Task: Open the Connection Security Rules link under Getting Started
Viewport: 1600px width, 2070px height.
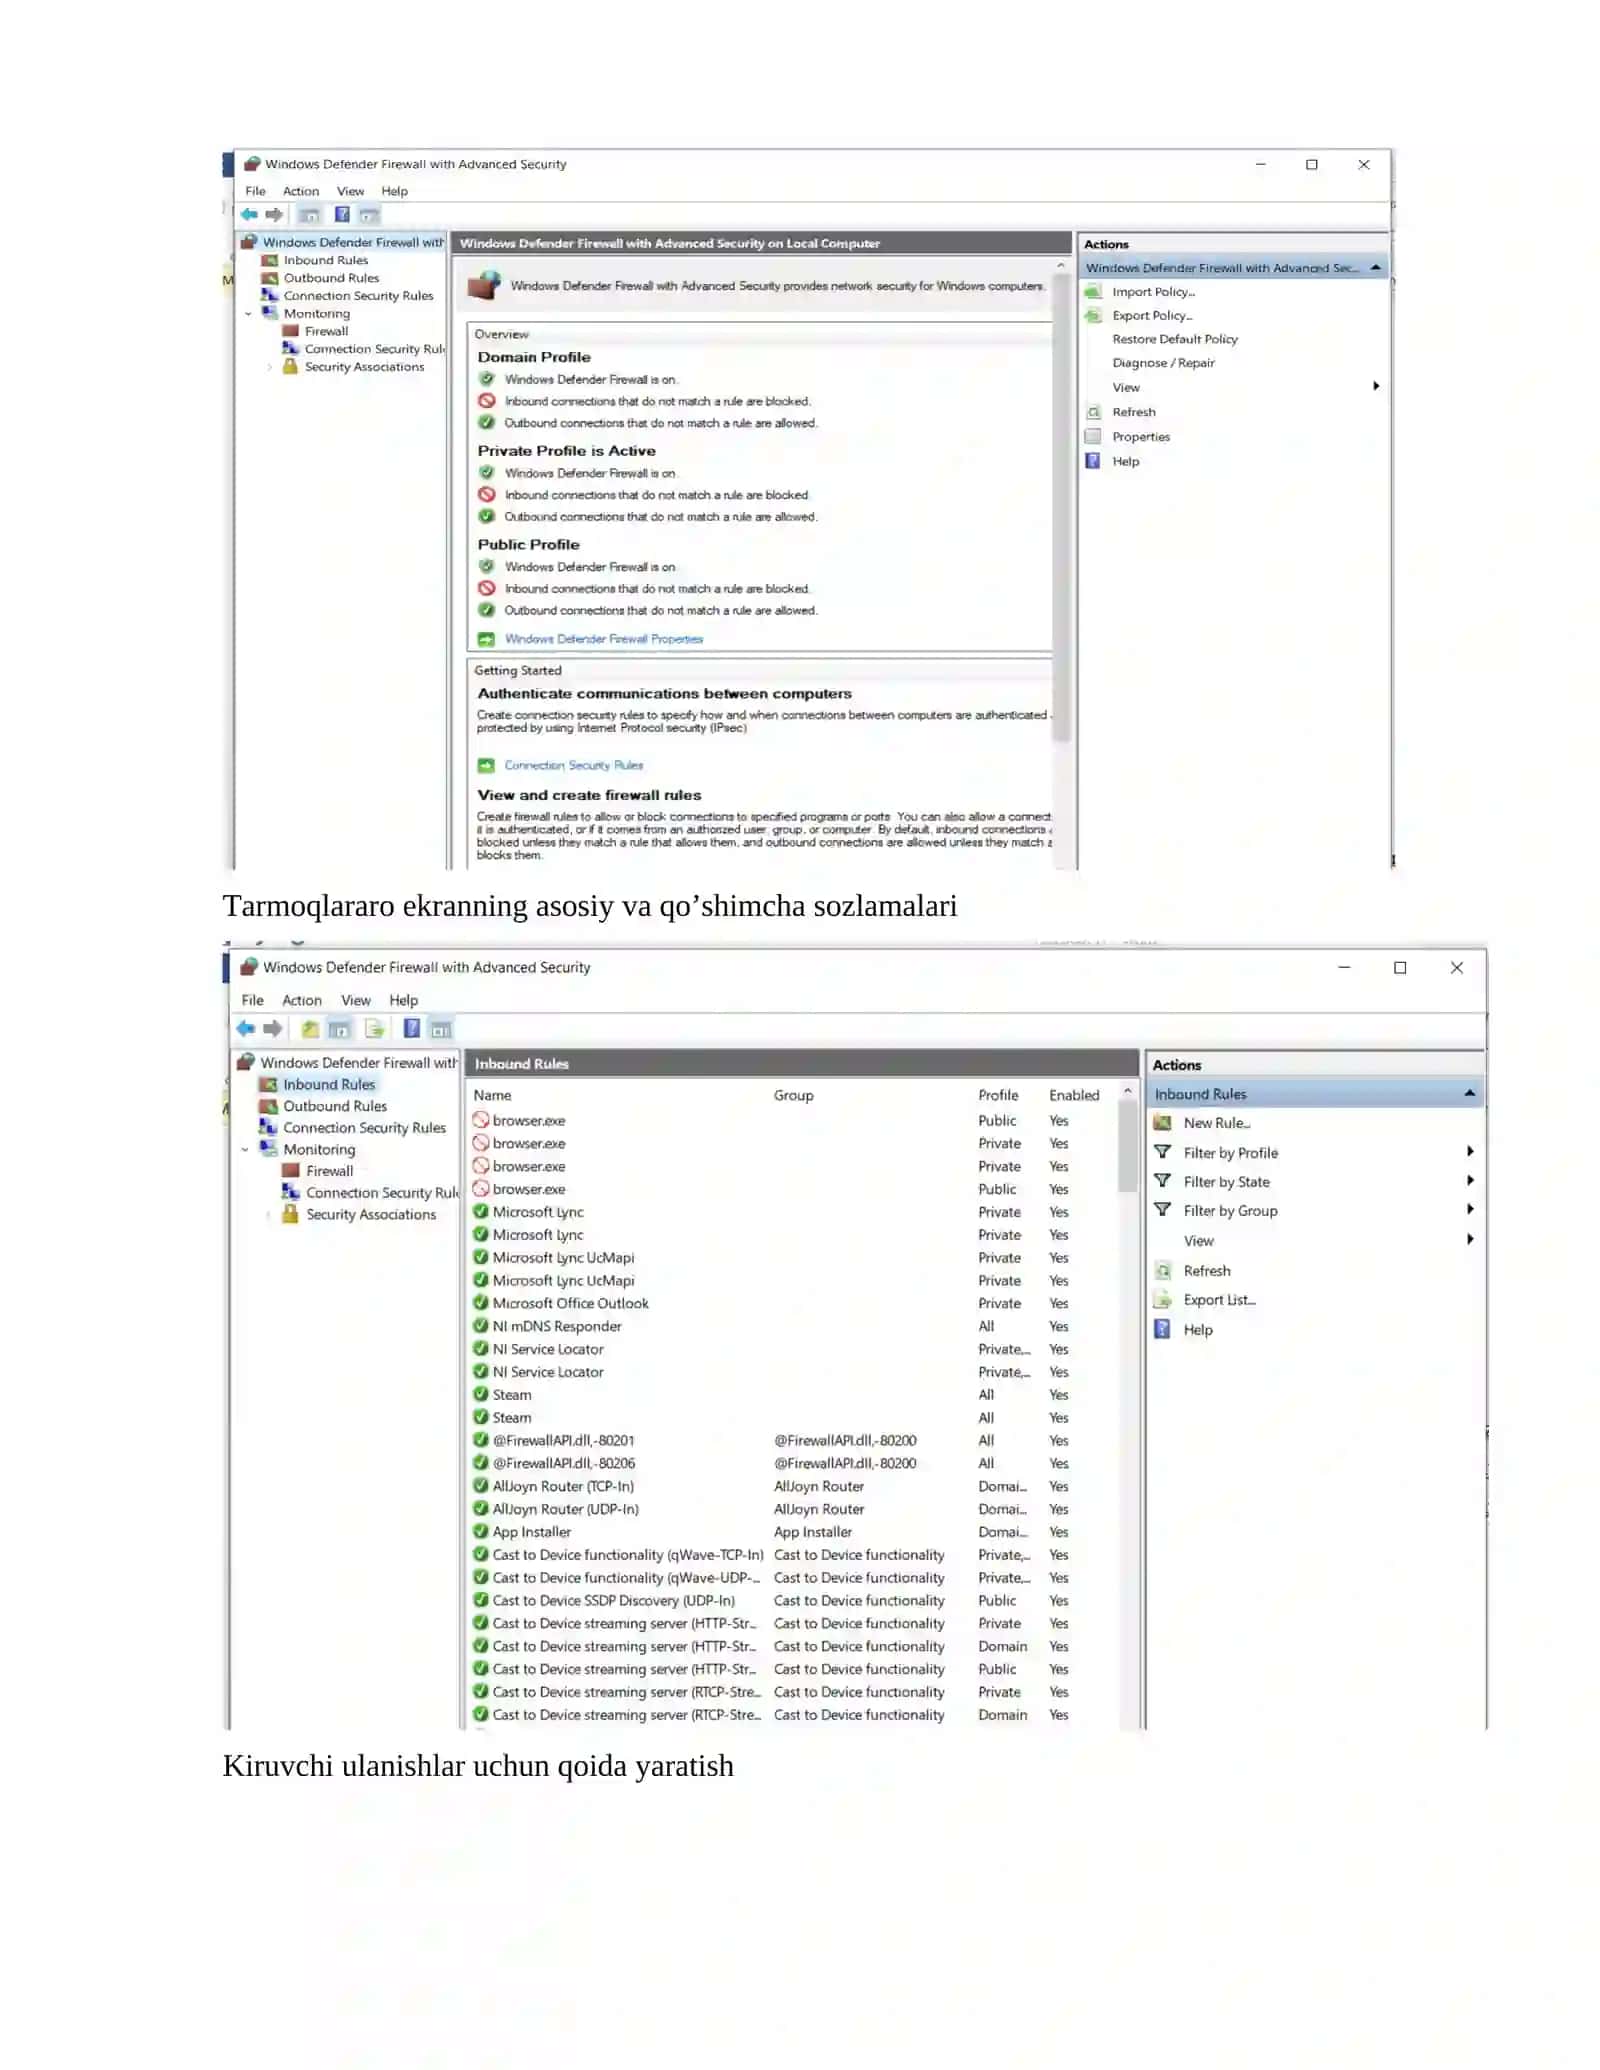Action: (574, 765)
